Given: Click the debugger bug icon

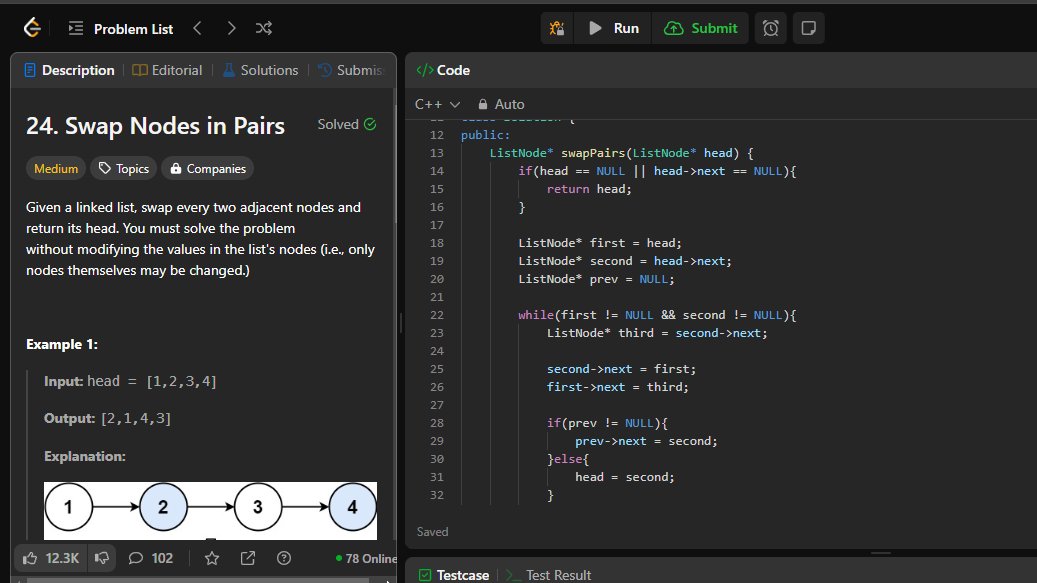Looking at the screenshot, I should tap(557, 28).
